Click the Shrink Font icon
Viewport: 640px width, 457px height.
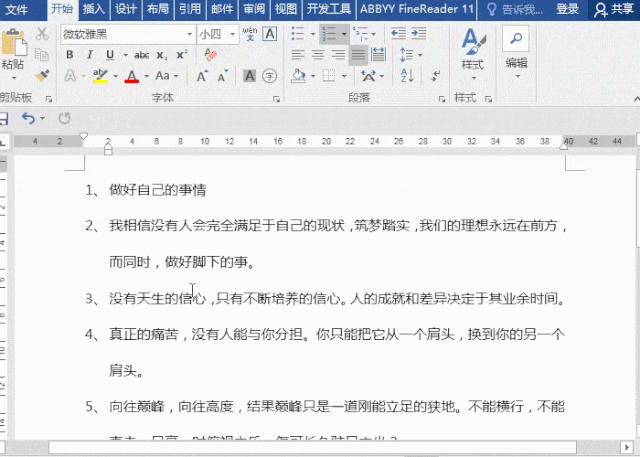(x=223, y=76)
